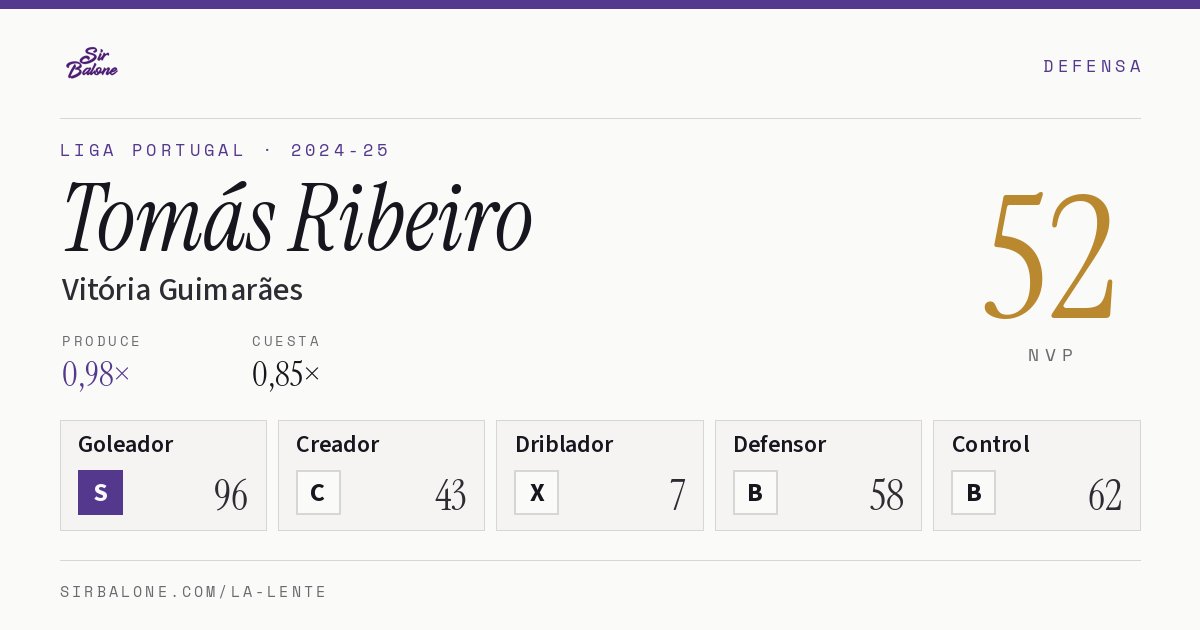Click the Creador card title

[x=337, y=444]
